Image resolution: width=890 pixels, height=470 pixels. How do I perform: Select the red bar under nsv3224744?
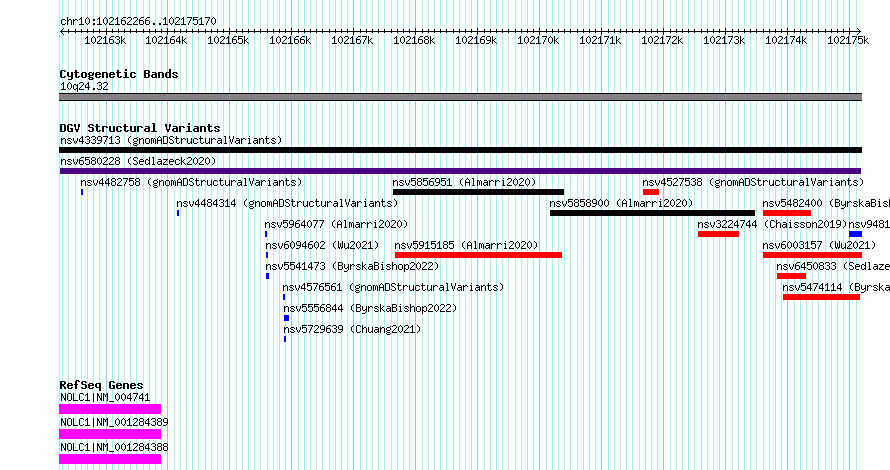[719, 234]
